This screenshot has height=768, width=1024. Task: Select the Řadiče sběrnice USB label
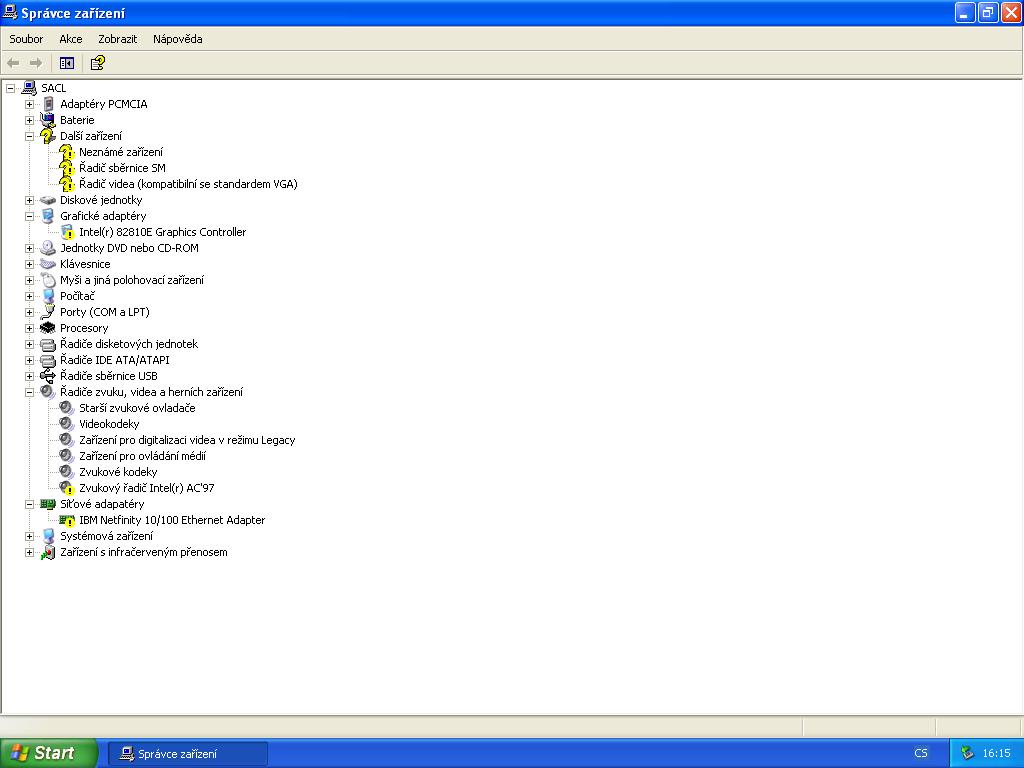click(108, 376)
